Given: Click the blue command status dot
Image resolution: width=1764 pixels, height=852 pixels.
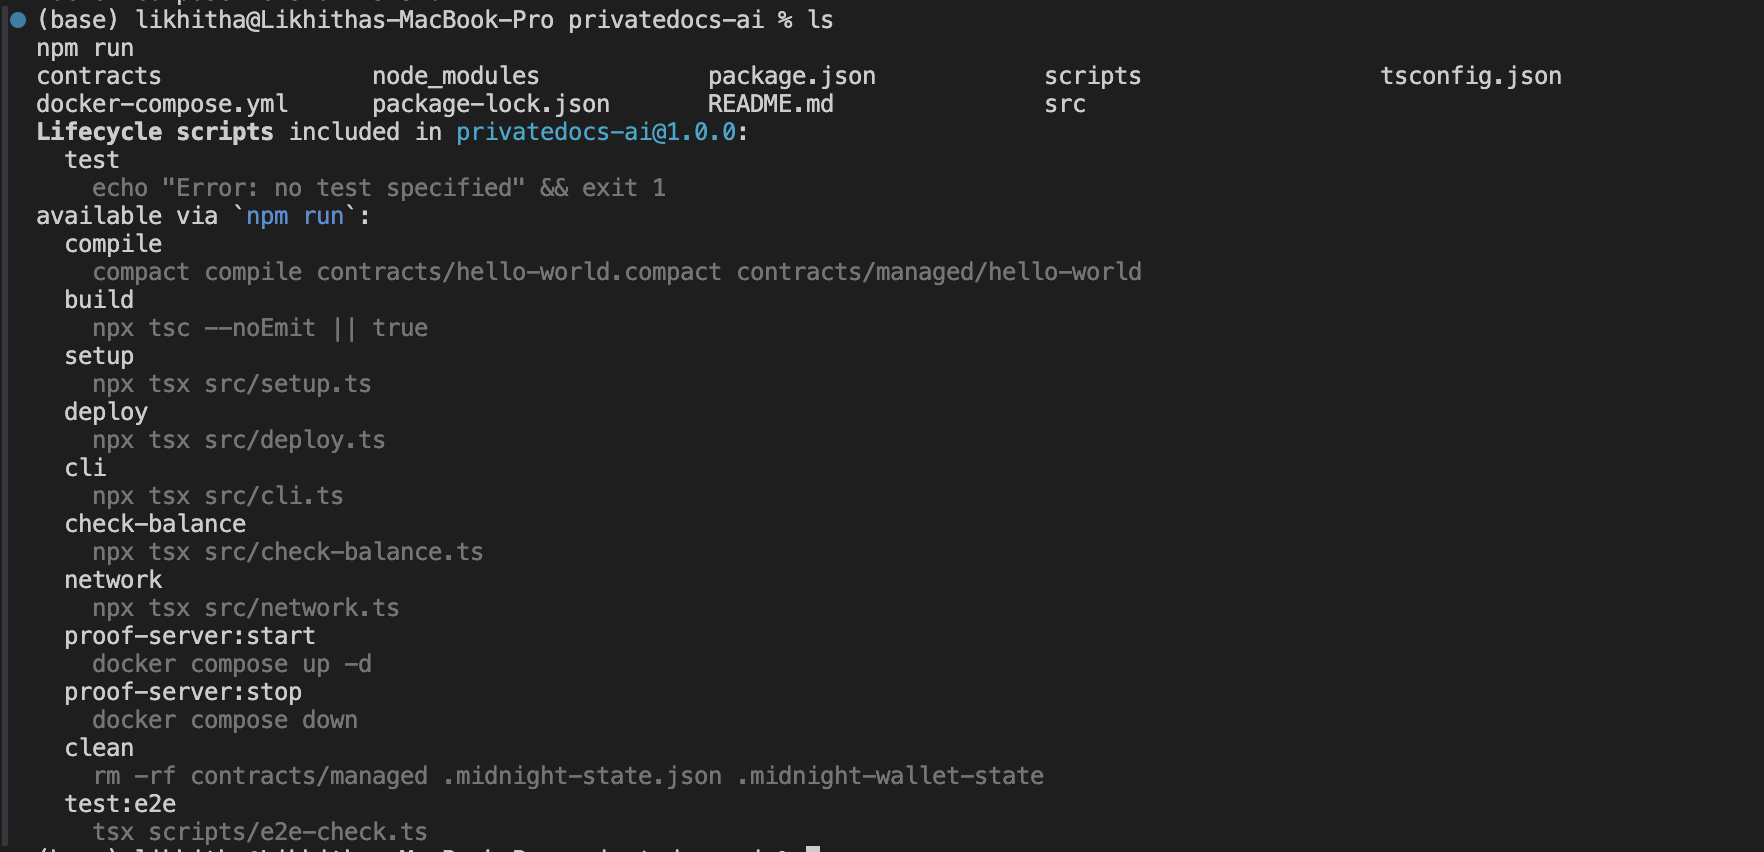Looking at the screenshot, I should (x=18, y=20).
